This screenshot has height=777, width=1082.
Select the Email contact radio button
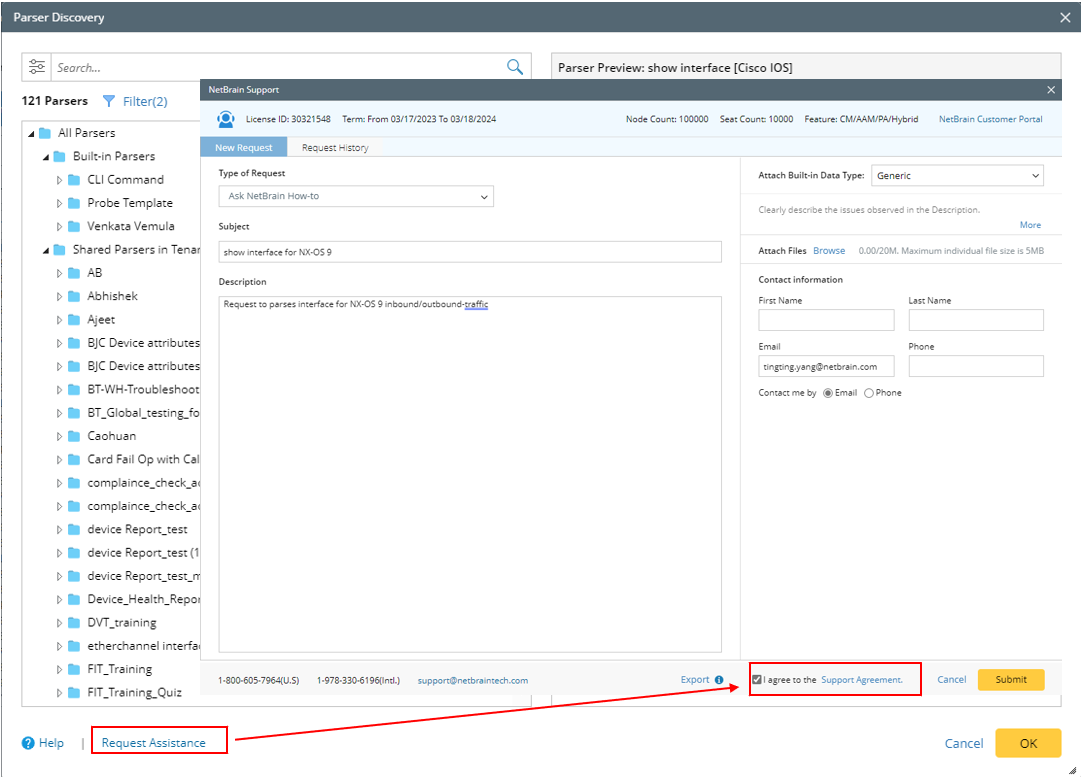[x=828, y=393]
